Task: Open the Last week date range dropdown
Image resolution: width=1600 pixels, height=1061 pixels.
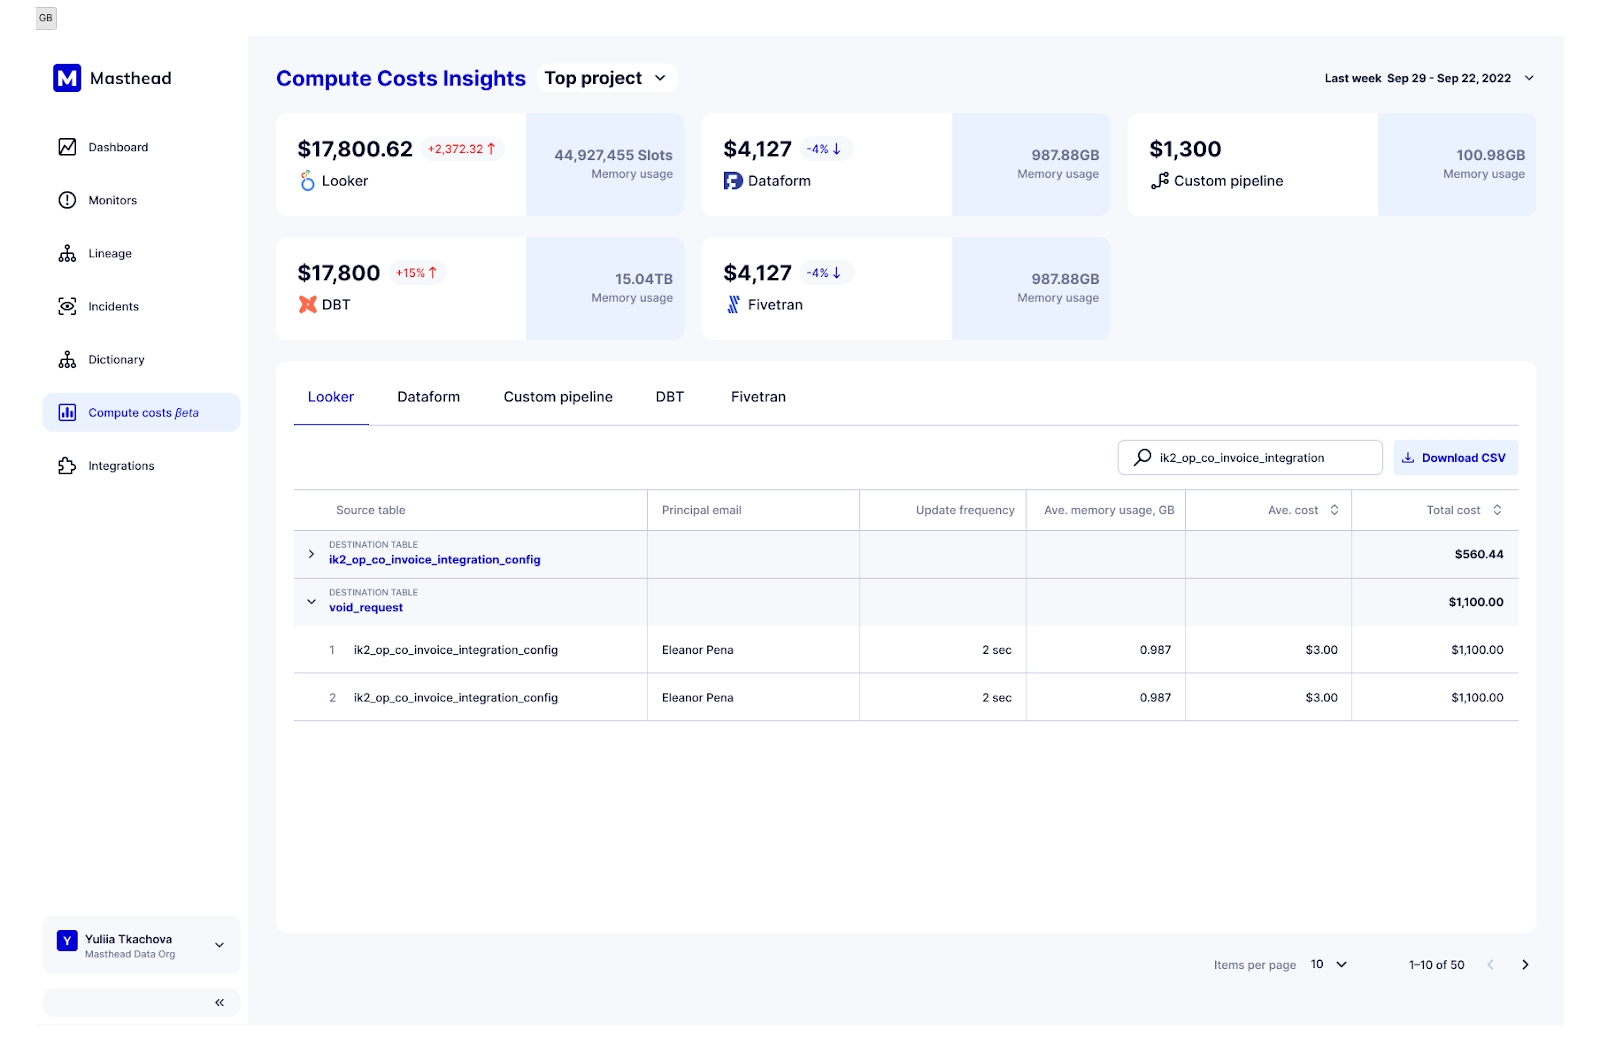Action: pyautogui.click(x=1528, y=78)
